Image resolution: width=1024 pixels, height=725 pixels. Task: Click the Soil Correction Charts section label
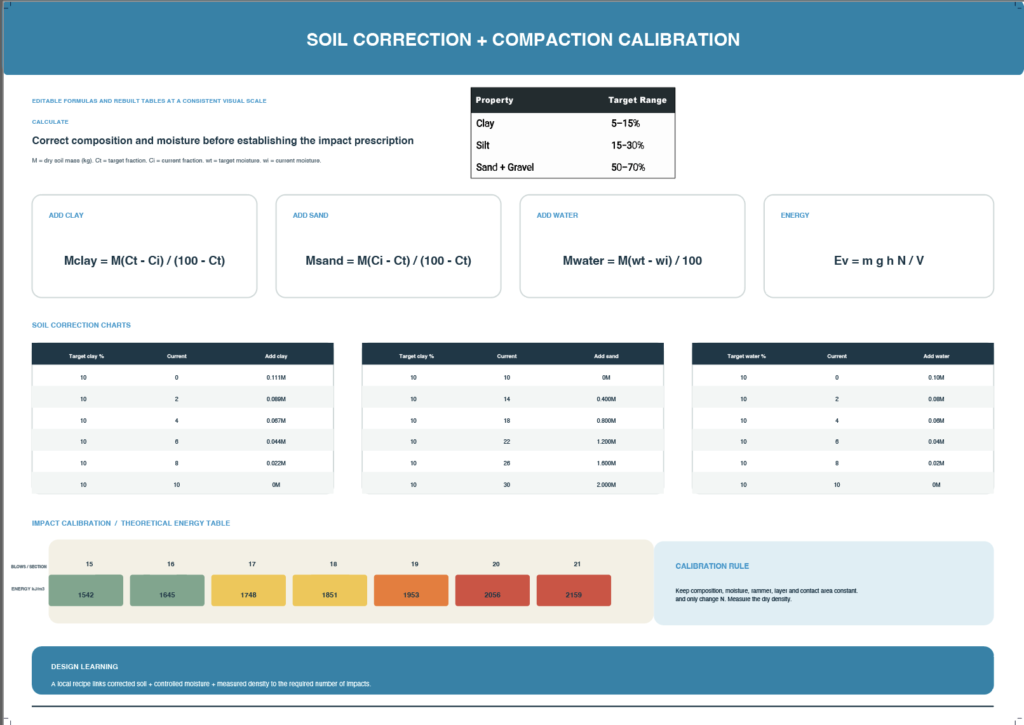[x=81, y=325]
